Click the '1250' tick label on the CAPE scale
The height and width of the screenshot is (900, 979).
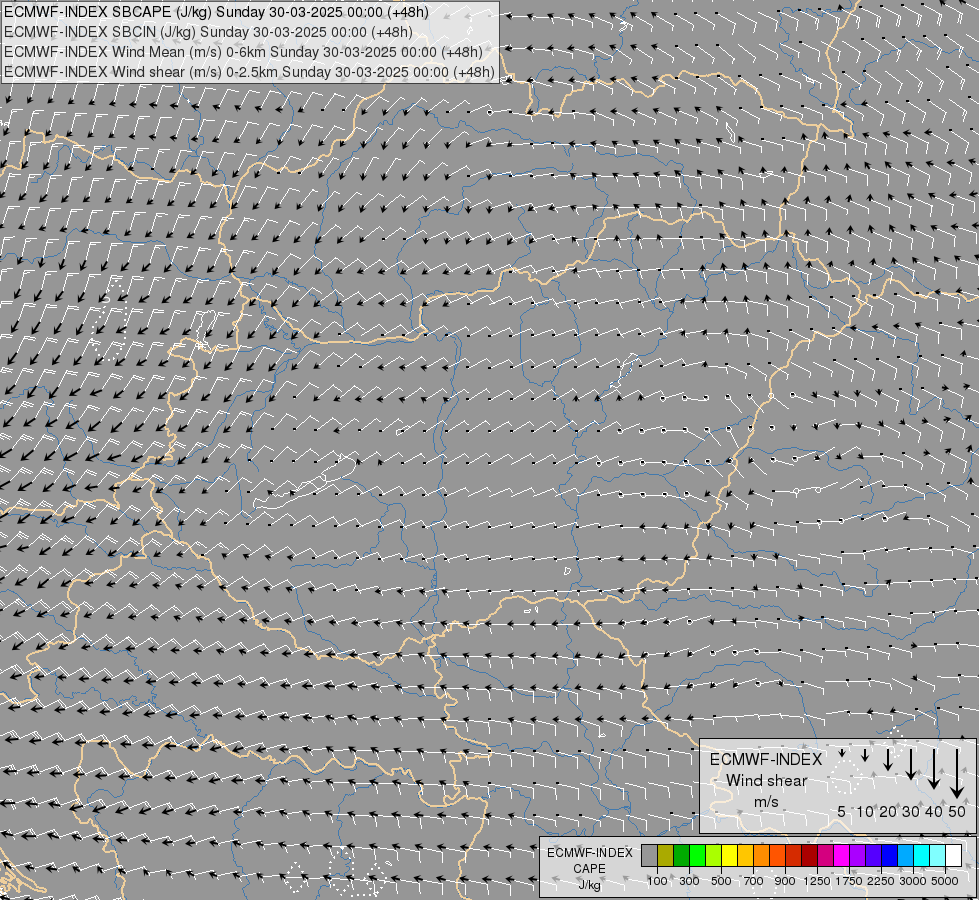(817, 881)
